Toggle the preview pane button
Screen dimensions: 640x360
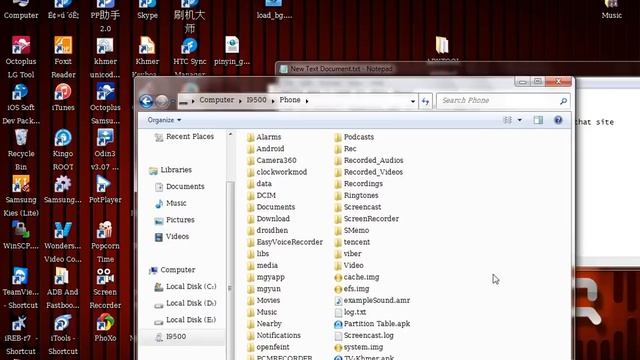pyautogui.click(x=538, y=120)
